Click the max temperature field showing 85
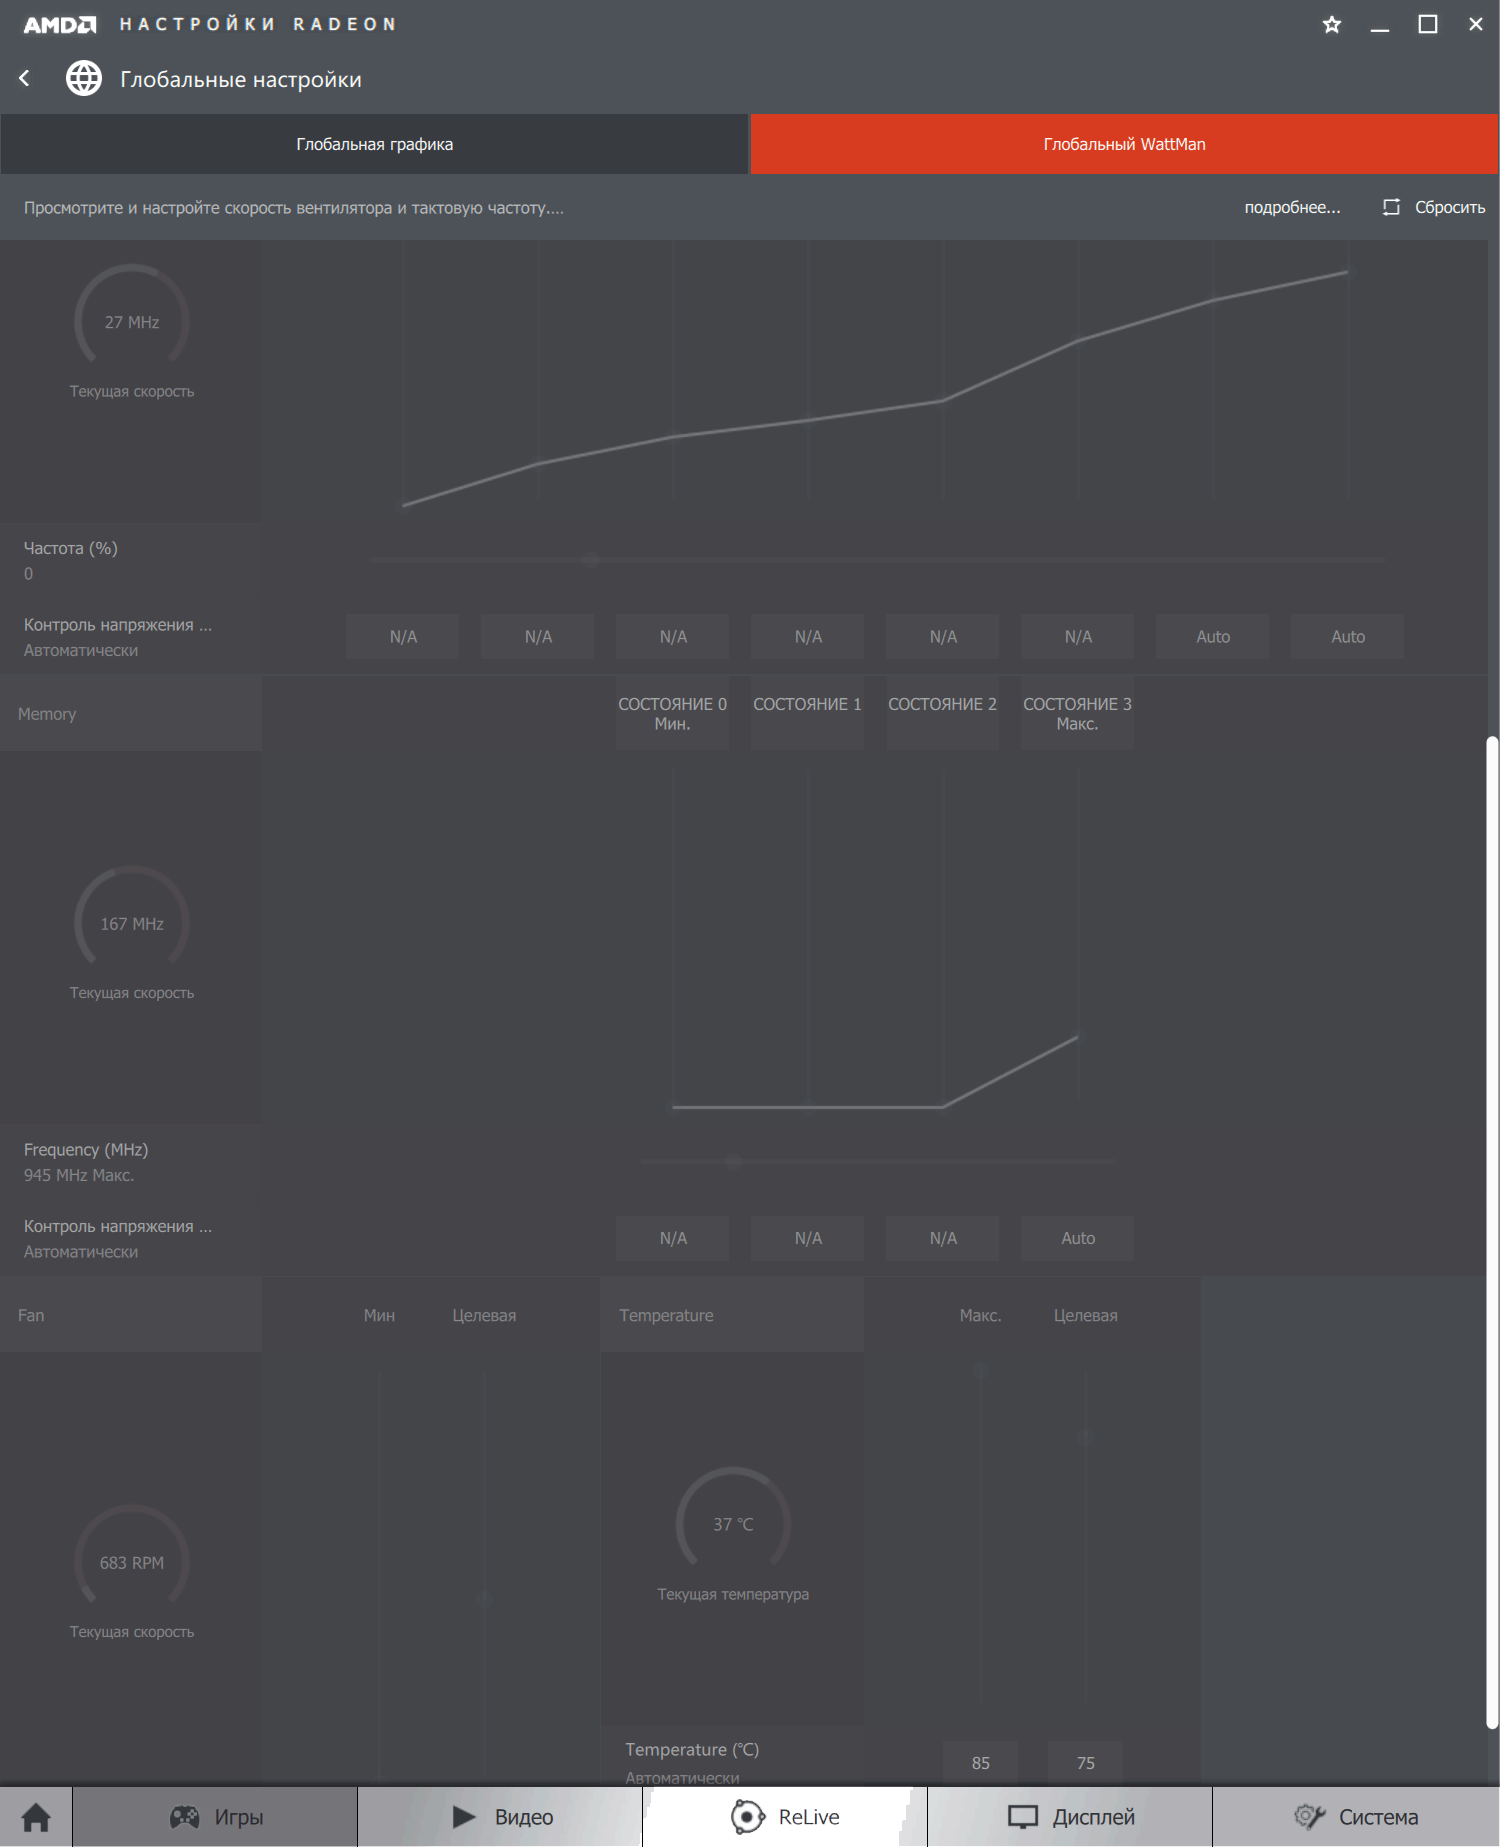 pos(980,1763)
